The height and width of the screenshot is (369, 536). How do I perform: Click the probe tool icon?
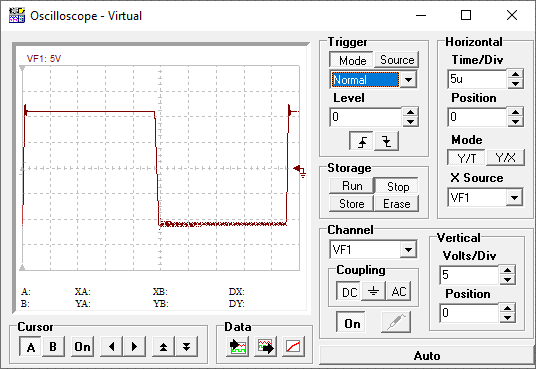point(396,322)
